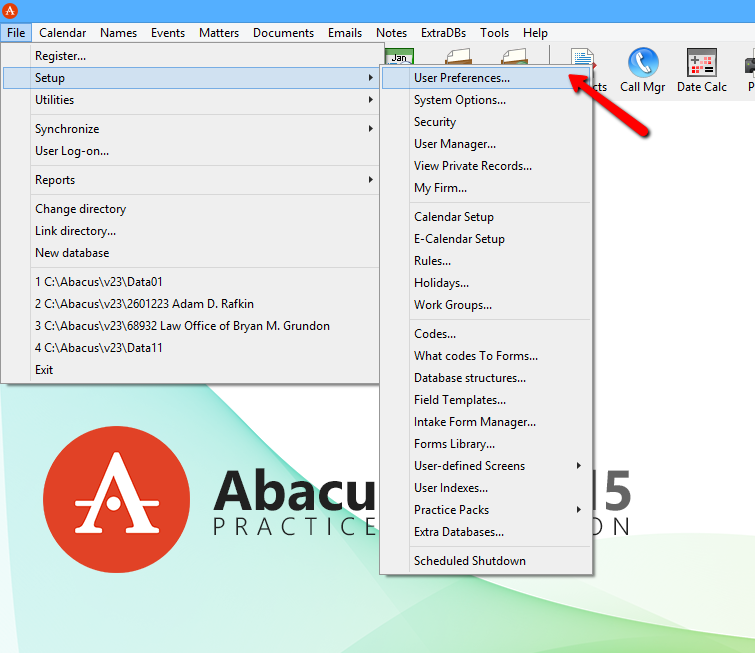Viewport: 755px width, 653px height.
Task: Open the Matters menu
Action: [x=219, y=33]
